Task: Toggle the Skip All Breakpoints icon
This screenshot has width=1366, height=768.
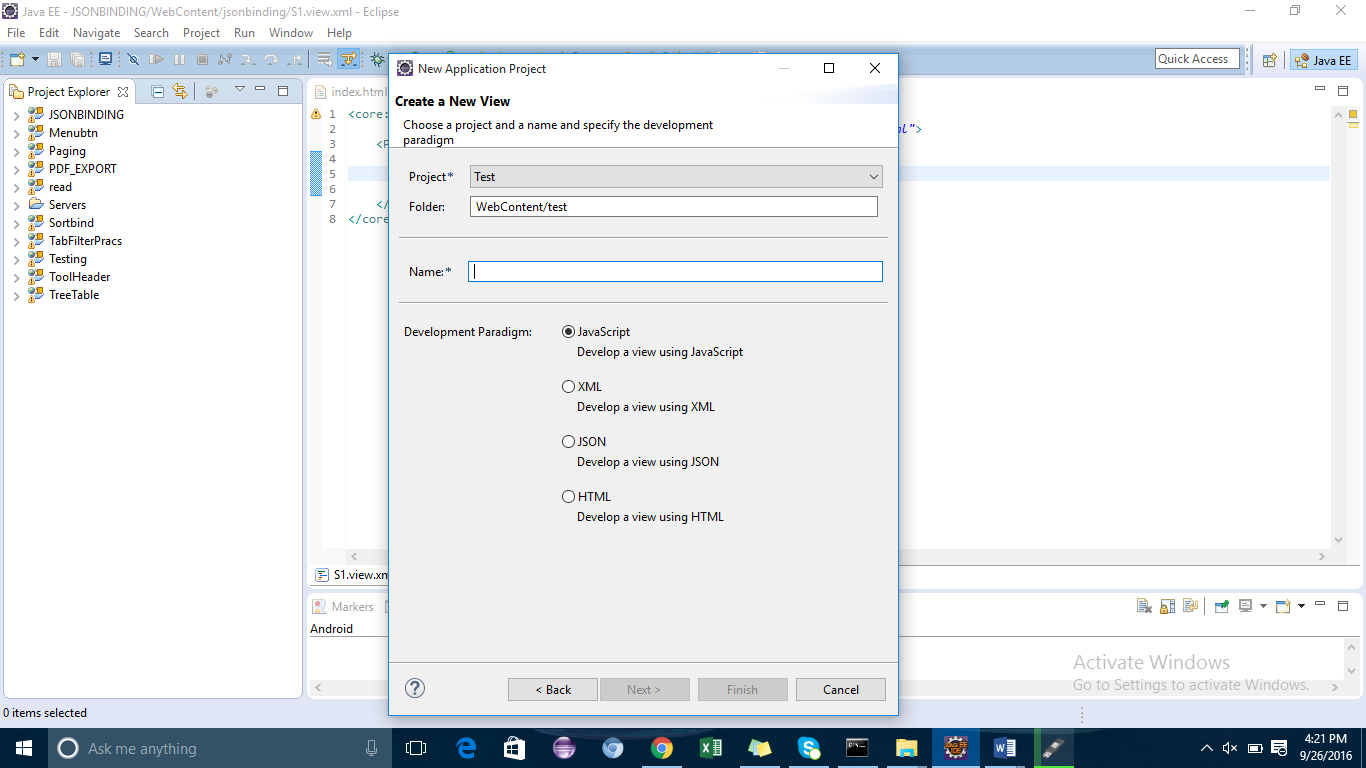Action: (x=133, y=59)
